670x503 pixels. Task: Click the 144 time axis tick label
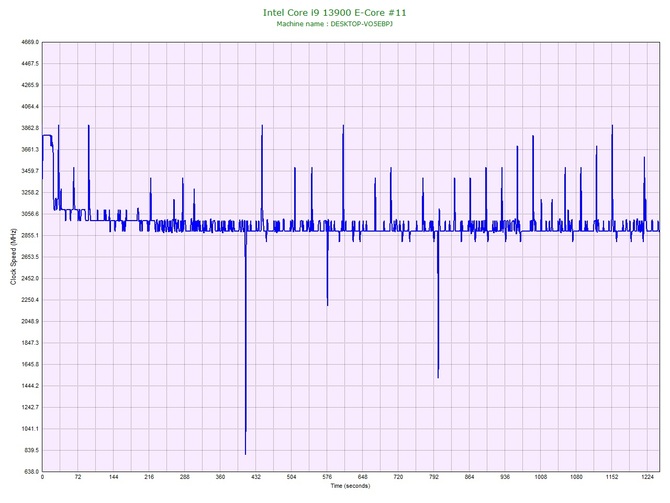(113, 477)
